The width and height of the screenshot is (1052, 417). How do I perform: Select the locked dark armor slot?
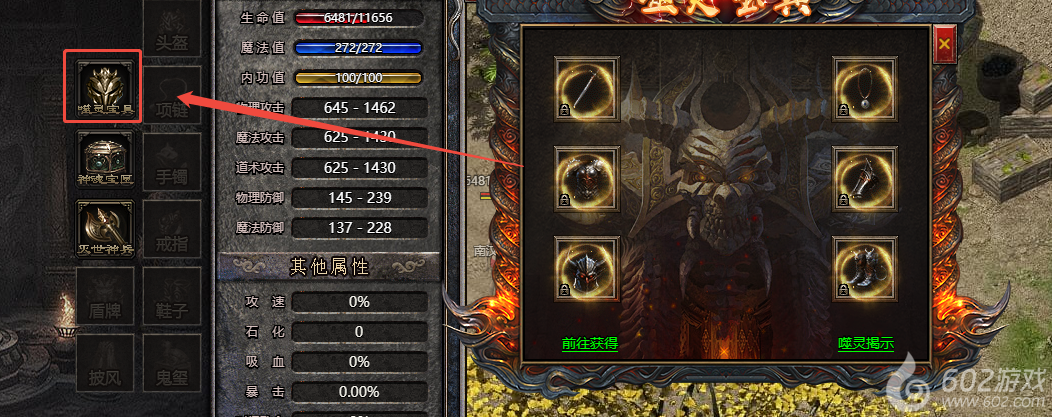pyautogui.click(x=586, y=179)
